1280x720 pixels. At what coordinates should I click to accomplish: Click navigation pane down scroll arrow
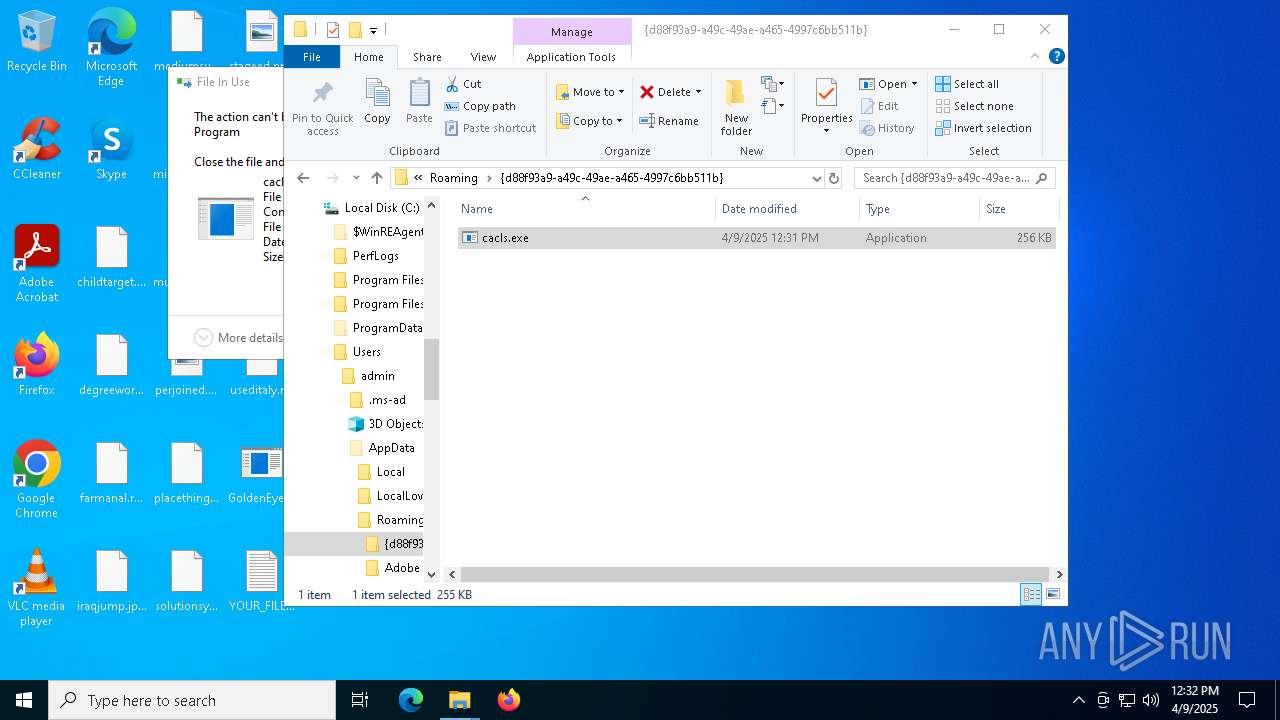[x=432, y=574]
